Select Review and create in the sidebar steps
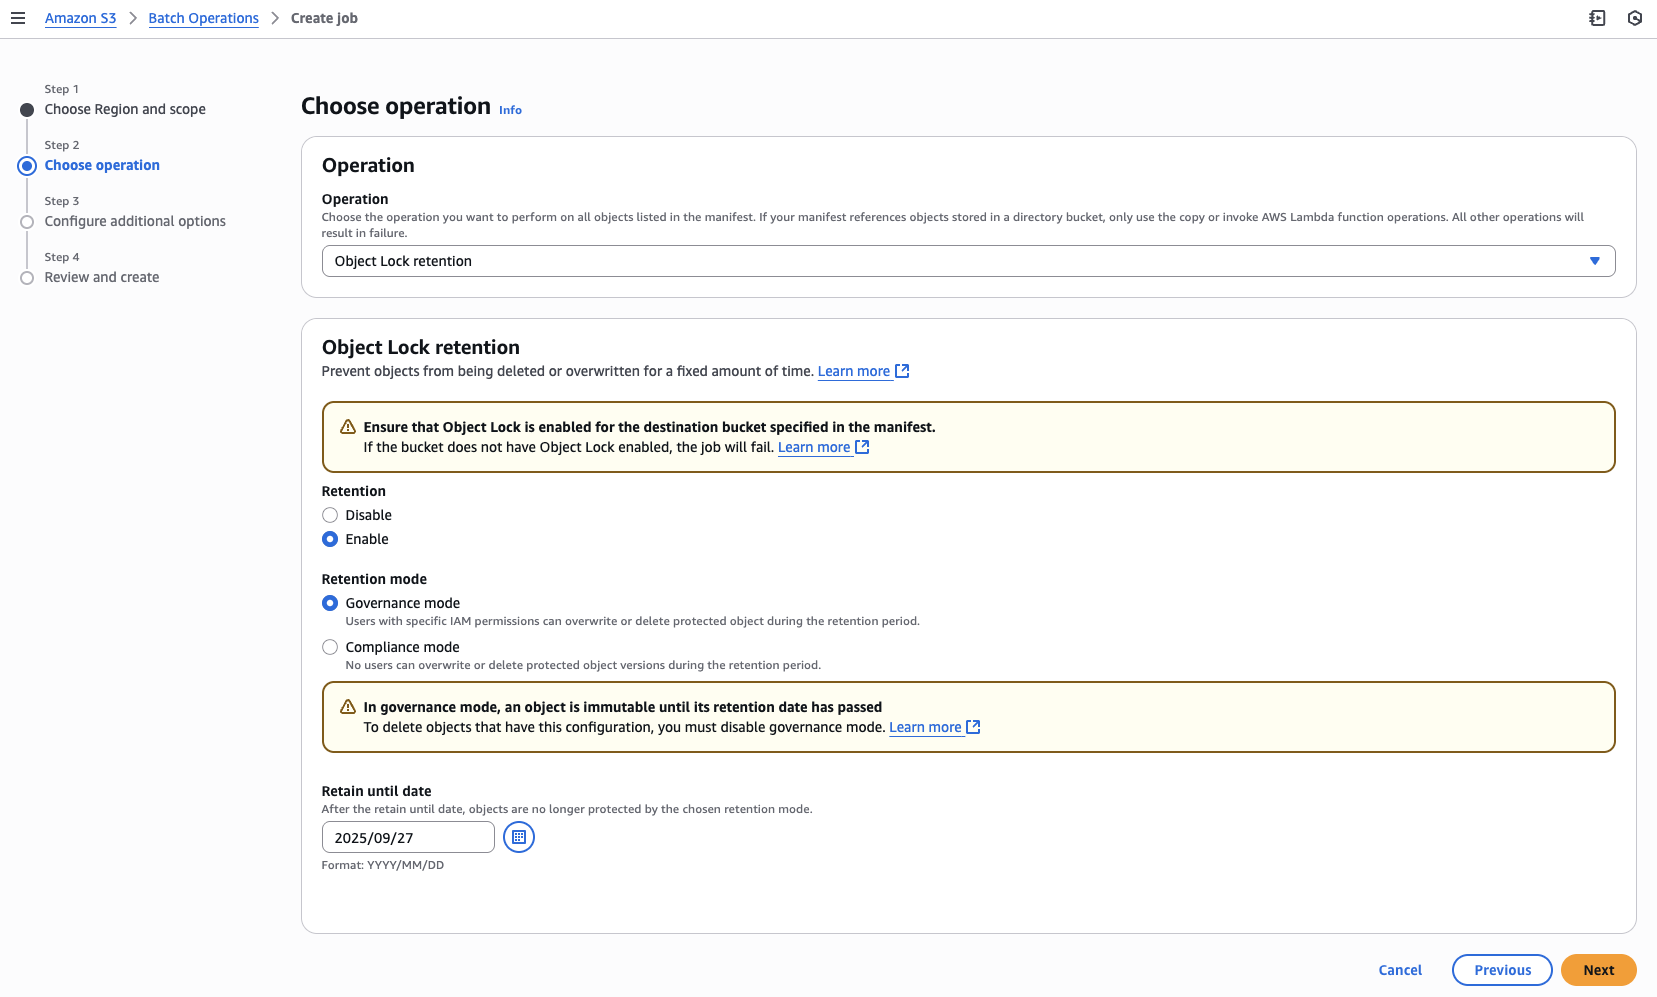1657x997 pixels. pyautogui.click(x=101, y=277)
